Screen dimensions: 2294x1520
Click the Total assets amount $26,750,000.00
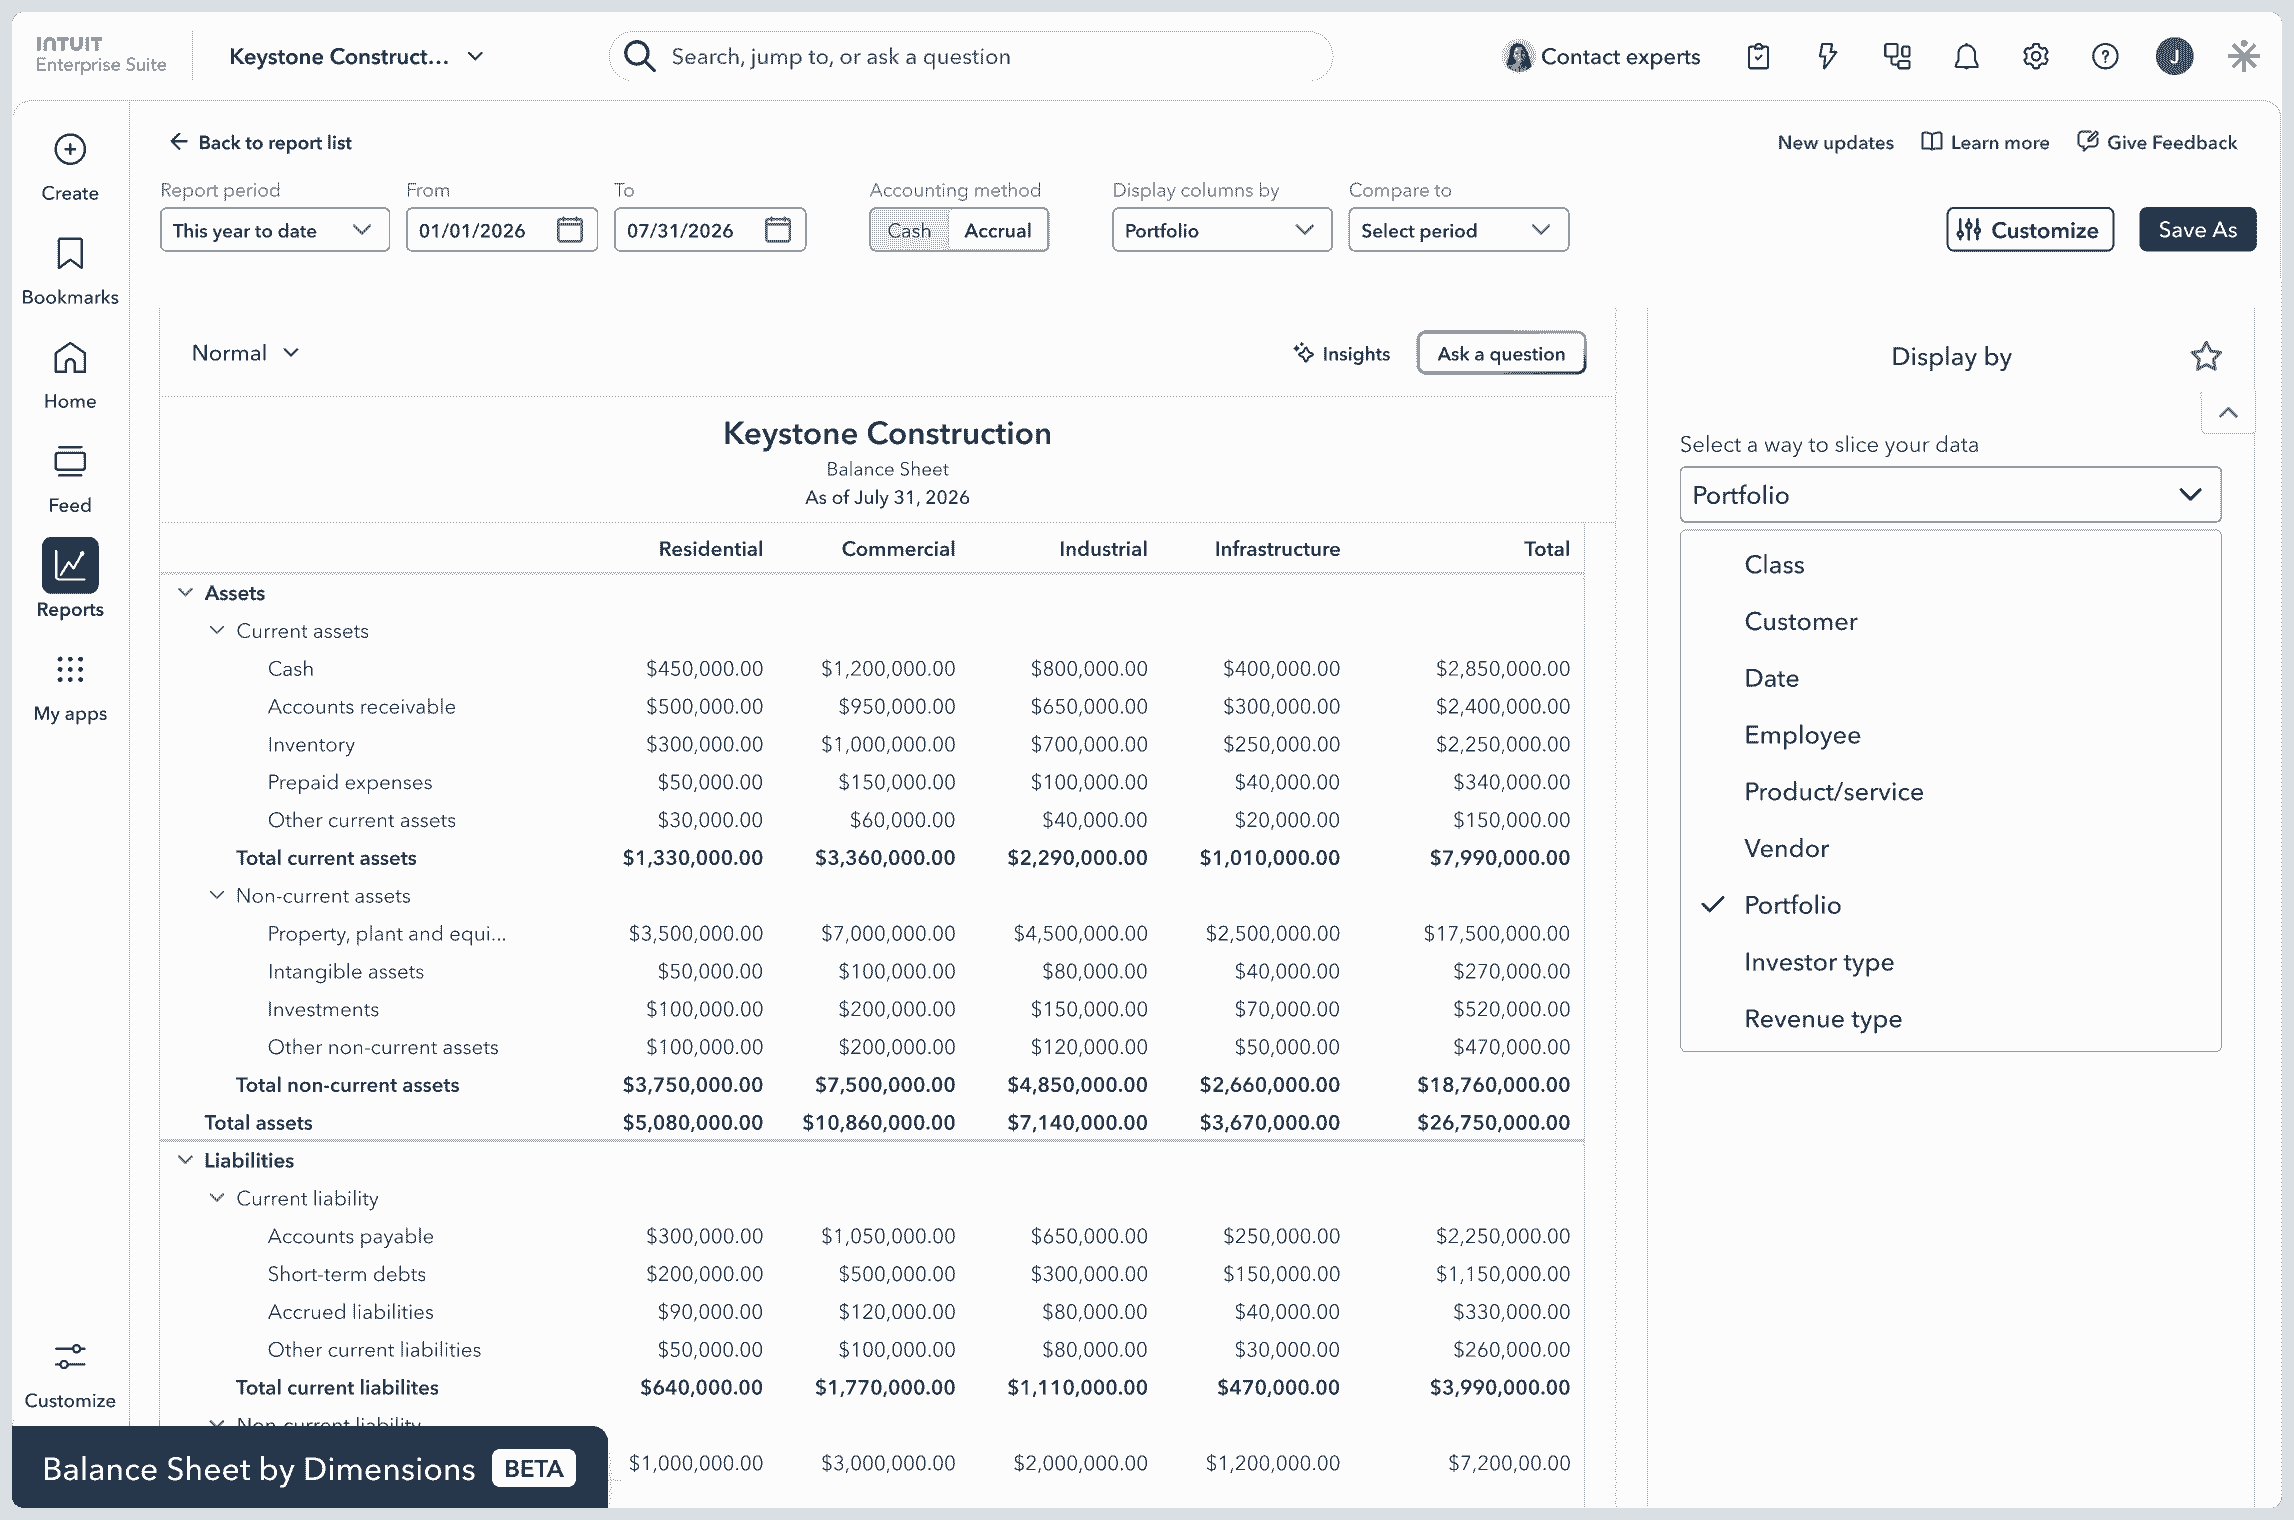tap(1493, 1122)
